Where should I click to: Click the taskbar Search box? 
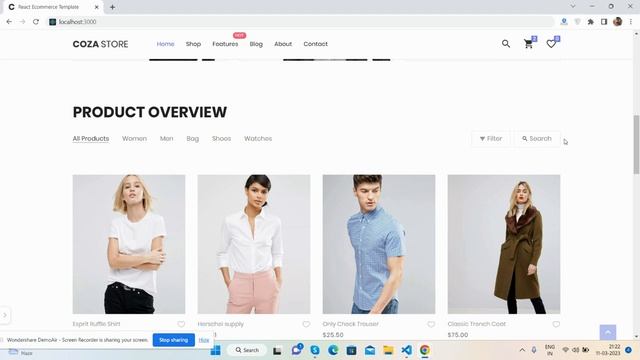[x=247, y=350]
